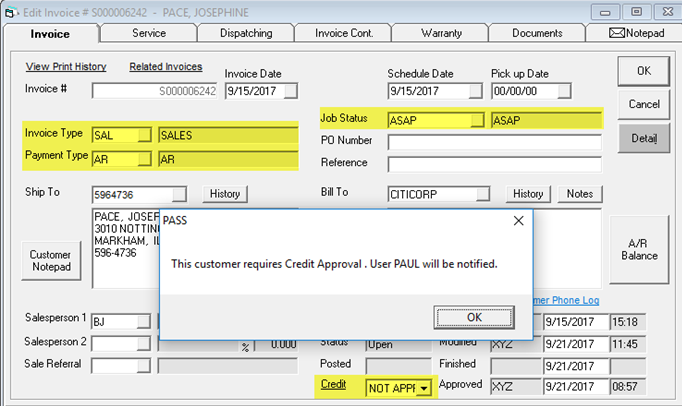This screenshot has height=406, width=682.
Task: Open the Ship To lookup button
Action: pyautogui.click(x=179, y=195)
